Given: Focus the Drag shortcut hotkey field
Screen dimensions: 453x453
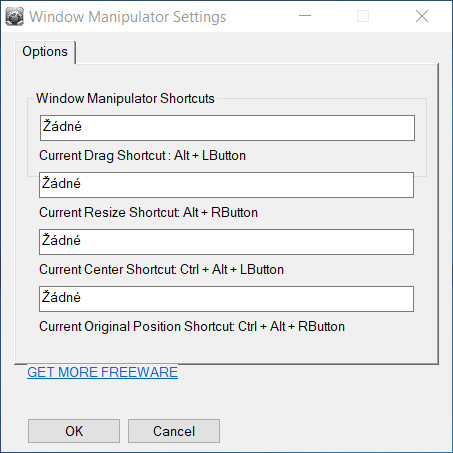Looking at the screenshot, I should point(227,128).
